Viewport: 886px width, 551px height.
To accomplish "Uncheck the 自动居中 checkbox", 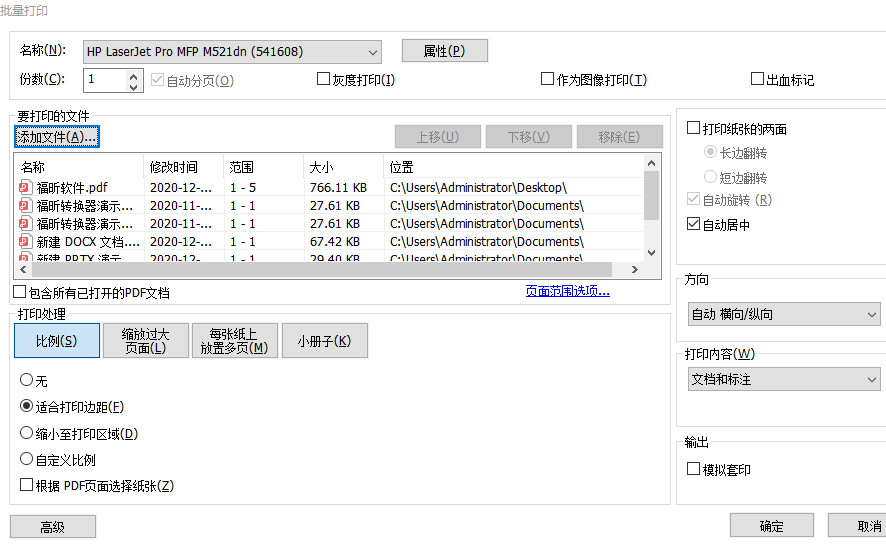I will 693,224.
